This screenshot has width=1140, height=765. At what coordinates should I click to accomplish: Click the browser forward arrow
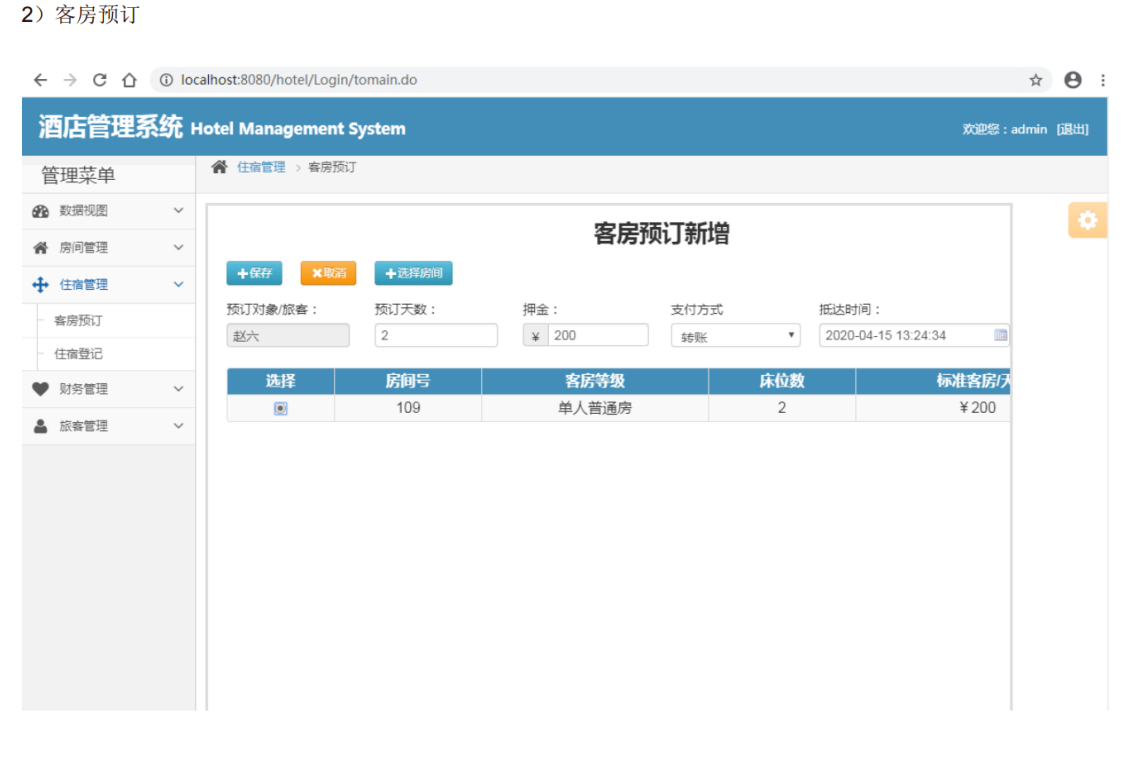pyautogui.click(x=70, y=80)
